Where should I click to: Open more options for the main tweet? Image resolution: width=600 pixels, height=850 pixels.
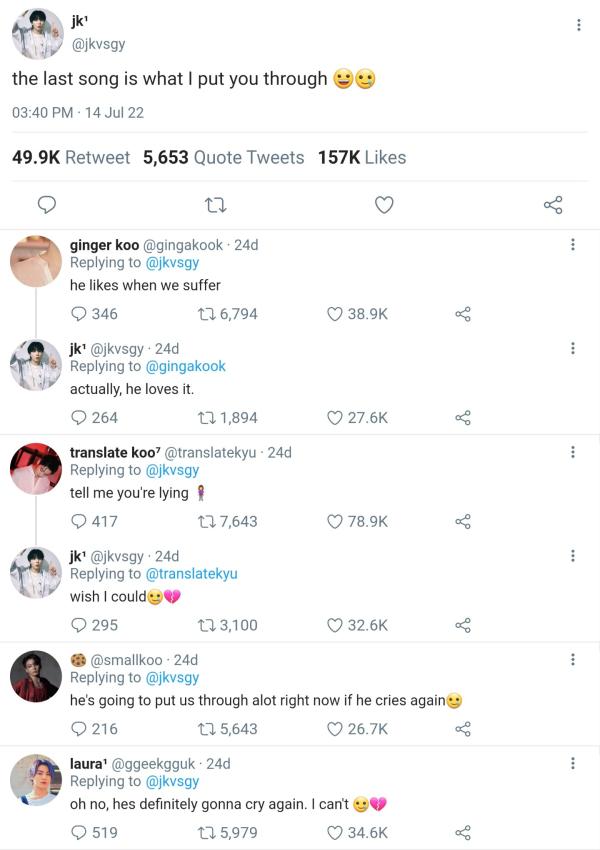(x=578, y=25)
